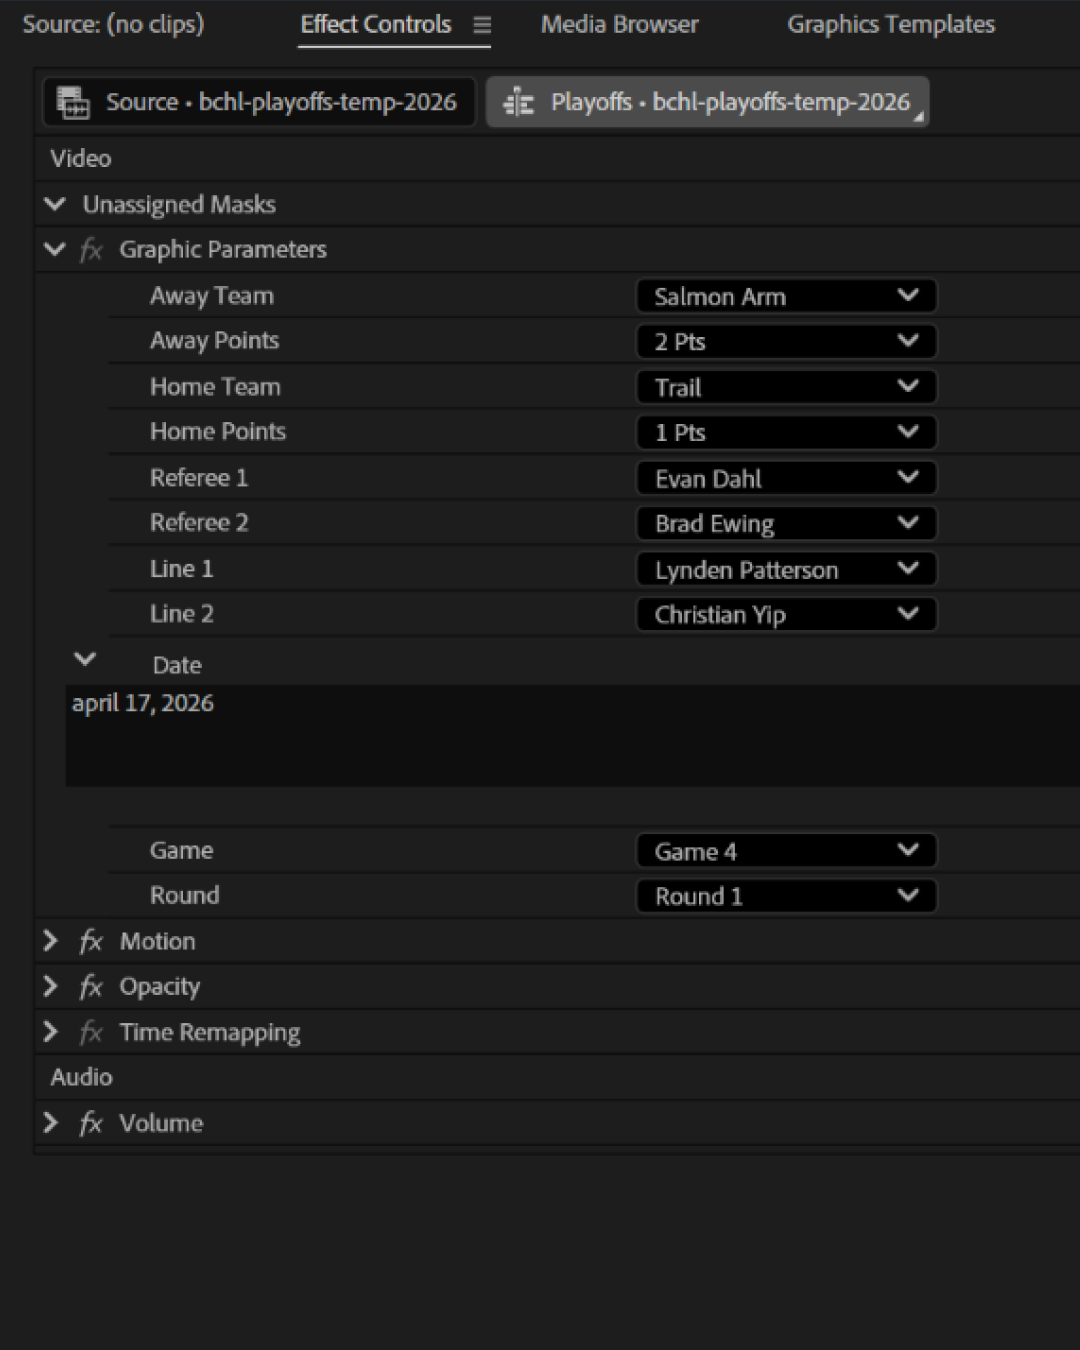The width and height of the screenshot is (1080, 1350).
Task: Open the Effect Controls panel menu icon
Action: click(x=483, y=24)
